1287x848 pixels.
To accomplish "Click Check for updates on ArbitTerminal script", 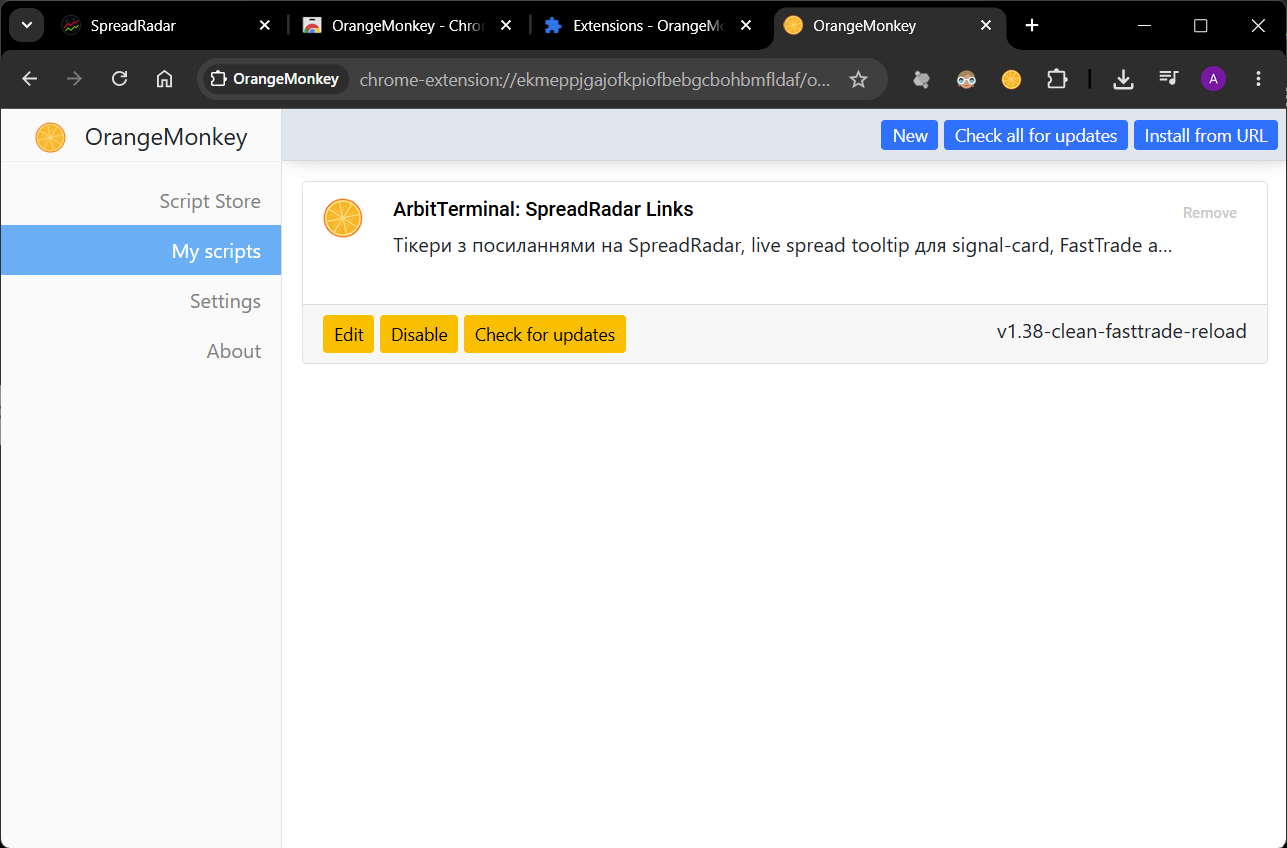I will [x=545, y=334].
